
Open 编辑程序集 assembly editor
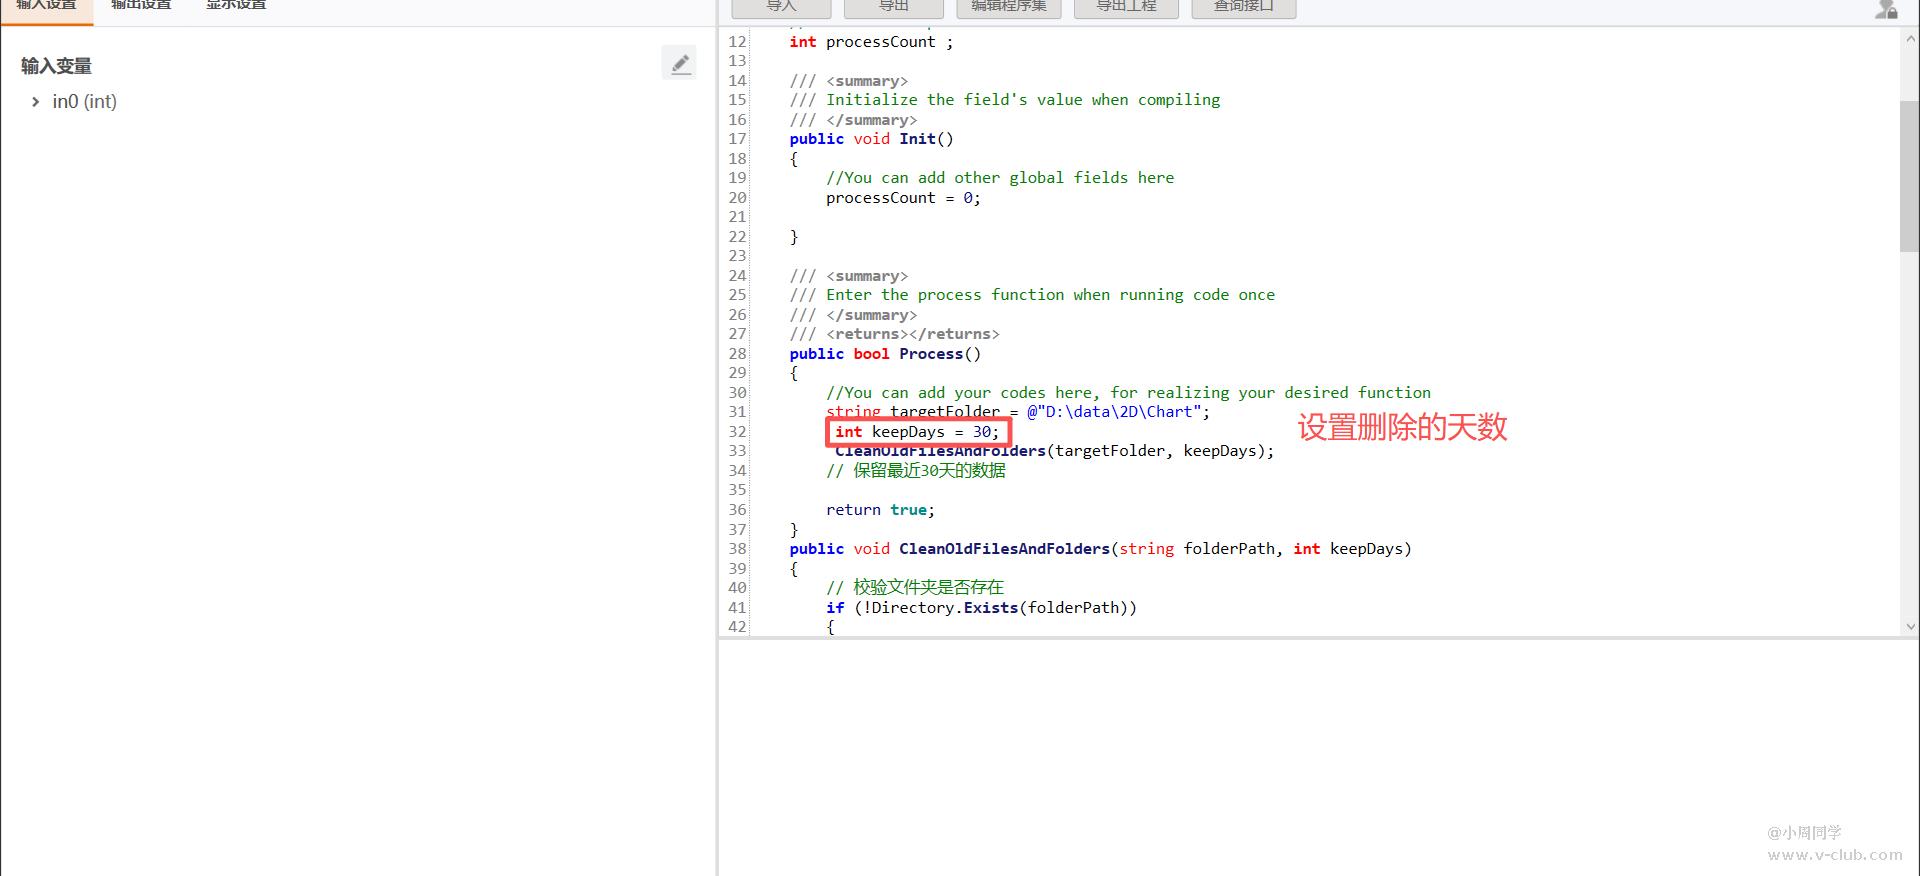click(1008, 7)
